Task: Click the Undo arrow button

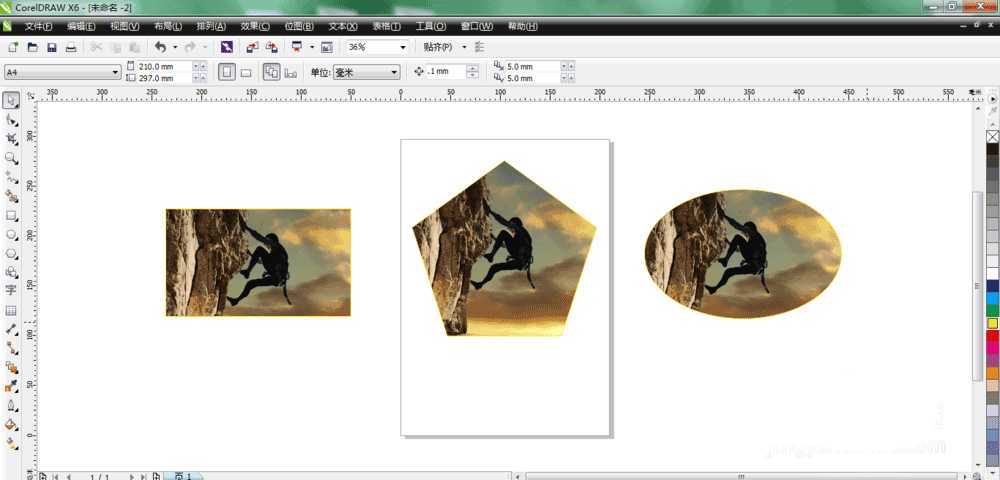Action: (x=160, y=47)
